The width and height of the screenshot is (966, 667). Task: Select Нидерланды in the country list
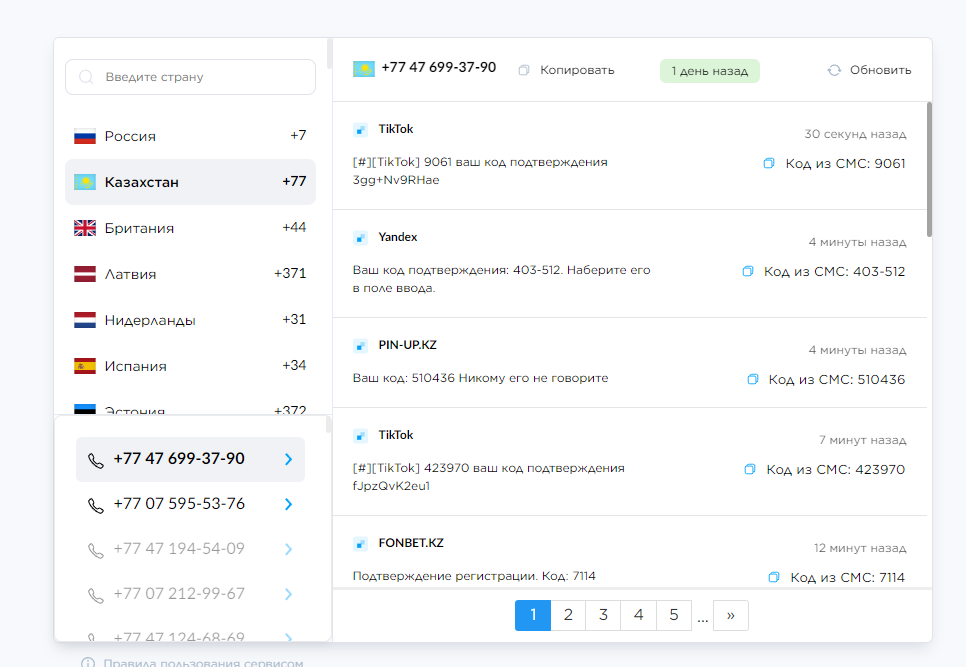190,320
